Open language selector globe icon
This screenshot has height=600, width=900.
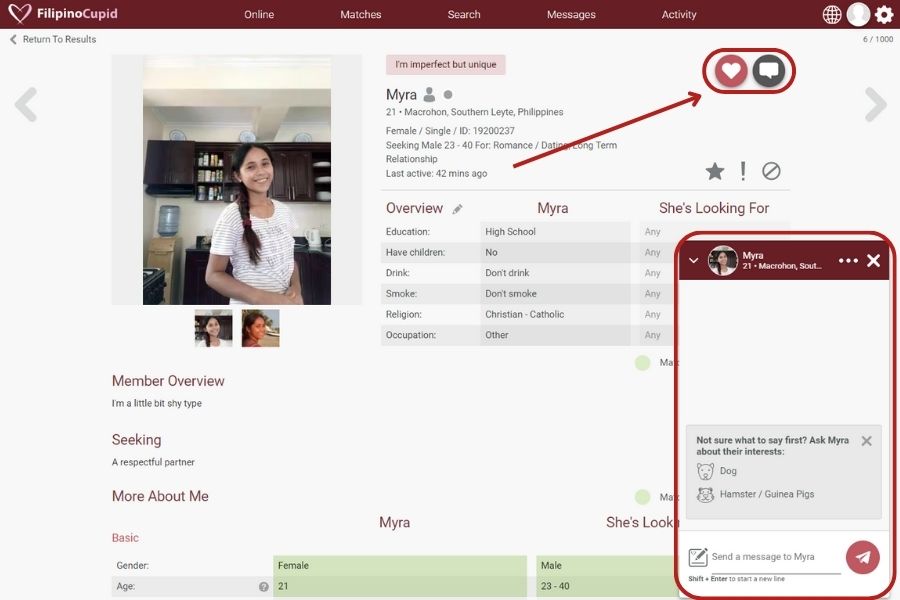[832, 14]
